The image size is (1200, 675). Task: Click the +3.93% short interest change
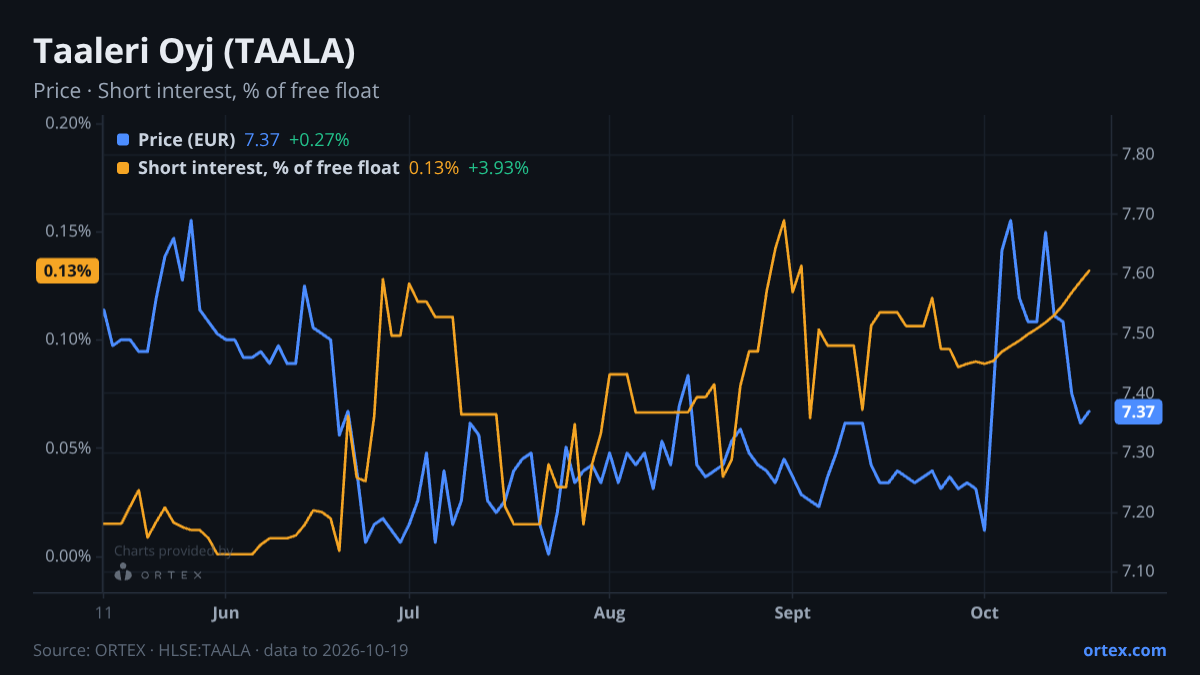[498, 168]
